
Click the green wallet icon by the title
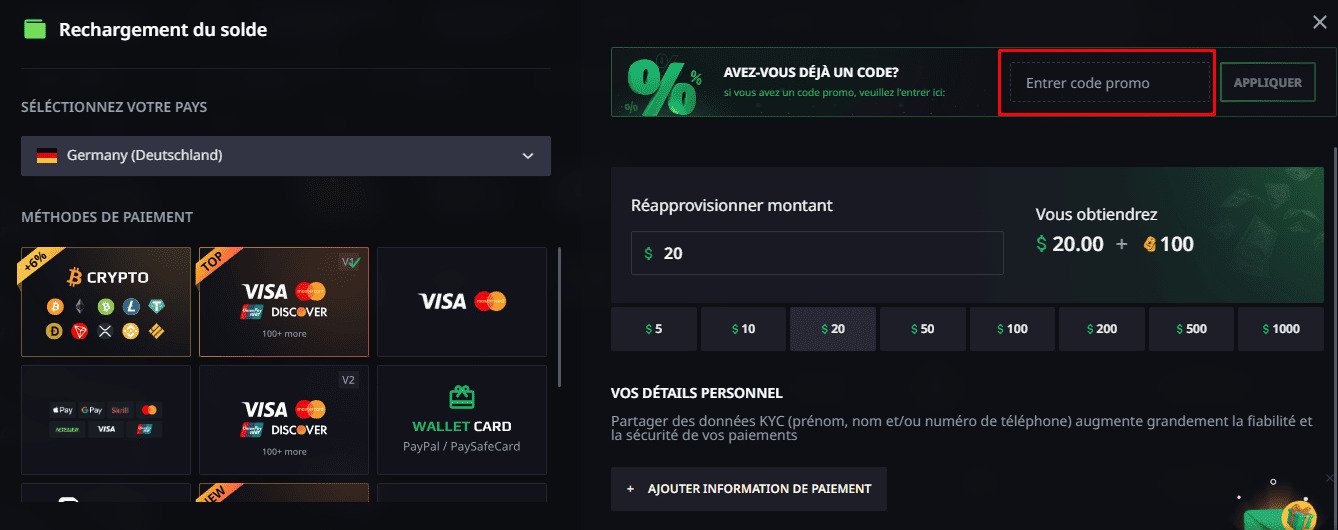[x=35, y=29]
